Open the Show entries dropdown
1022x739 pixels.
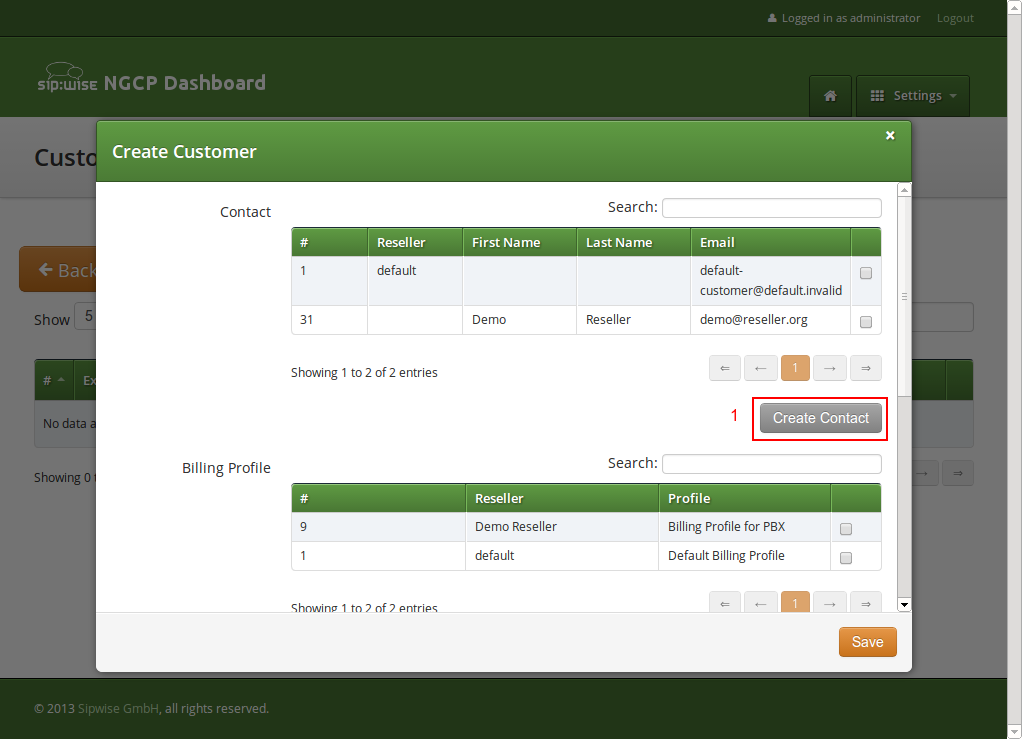87,316
